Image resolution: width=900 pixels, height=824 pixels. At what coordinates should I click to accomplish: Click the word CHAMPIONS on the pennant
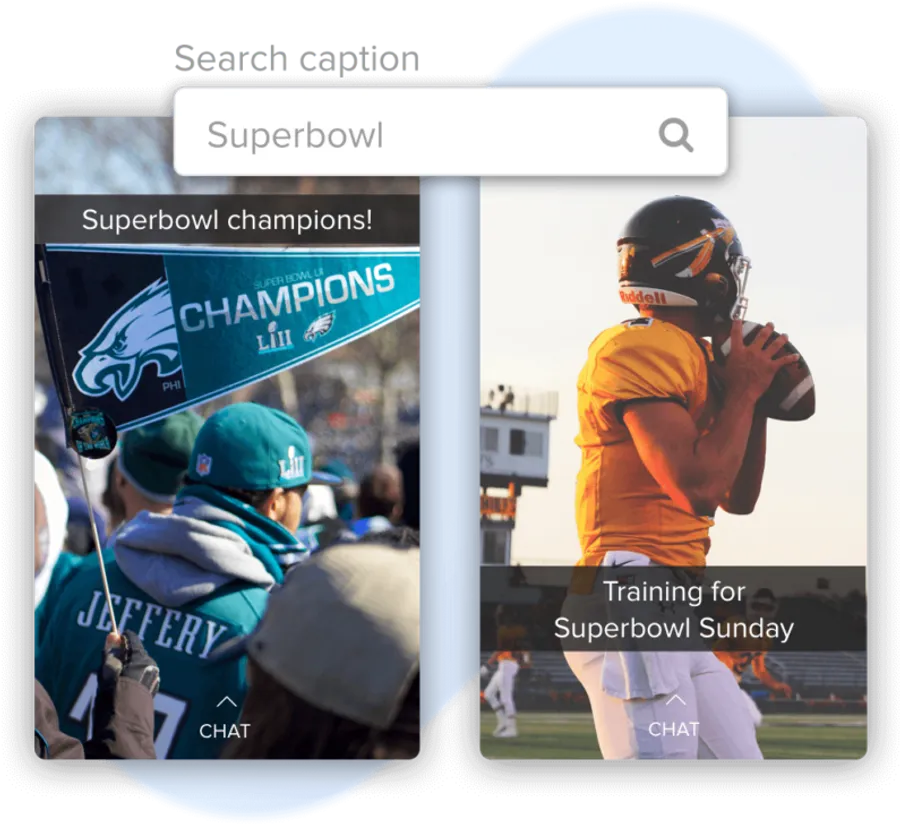coord(286,298)
